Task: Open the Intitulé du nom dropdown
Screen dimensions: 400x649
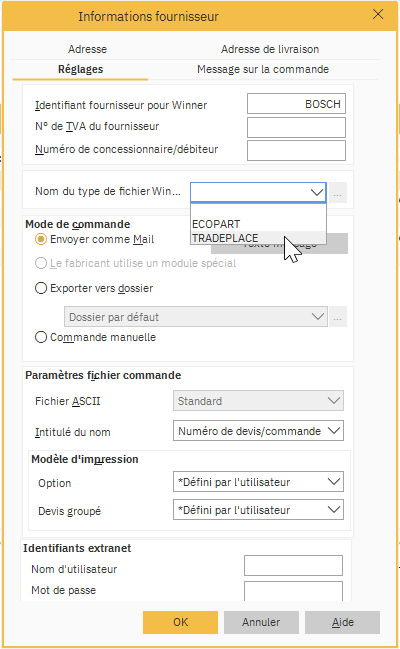Action: point(258,431)
